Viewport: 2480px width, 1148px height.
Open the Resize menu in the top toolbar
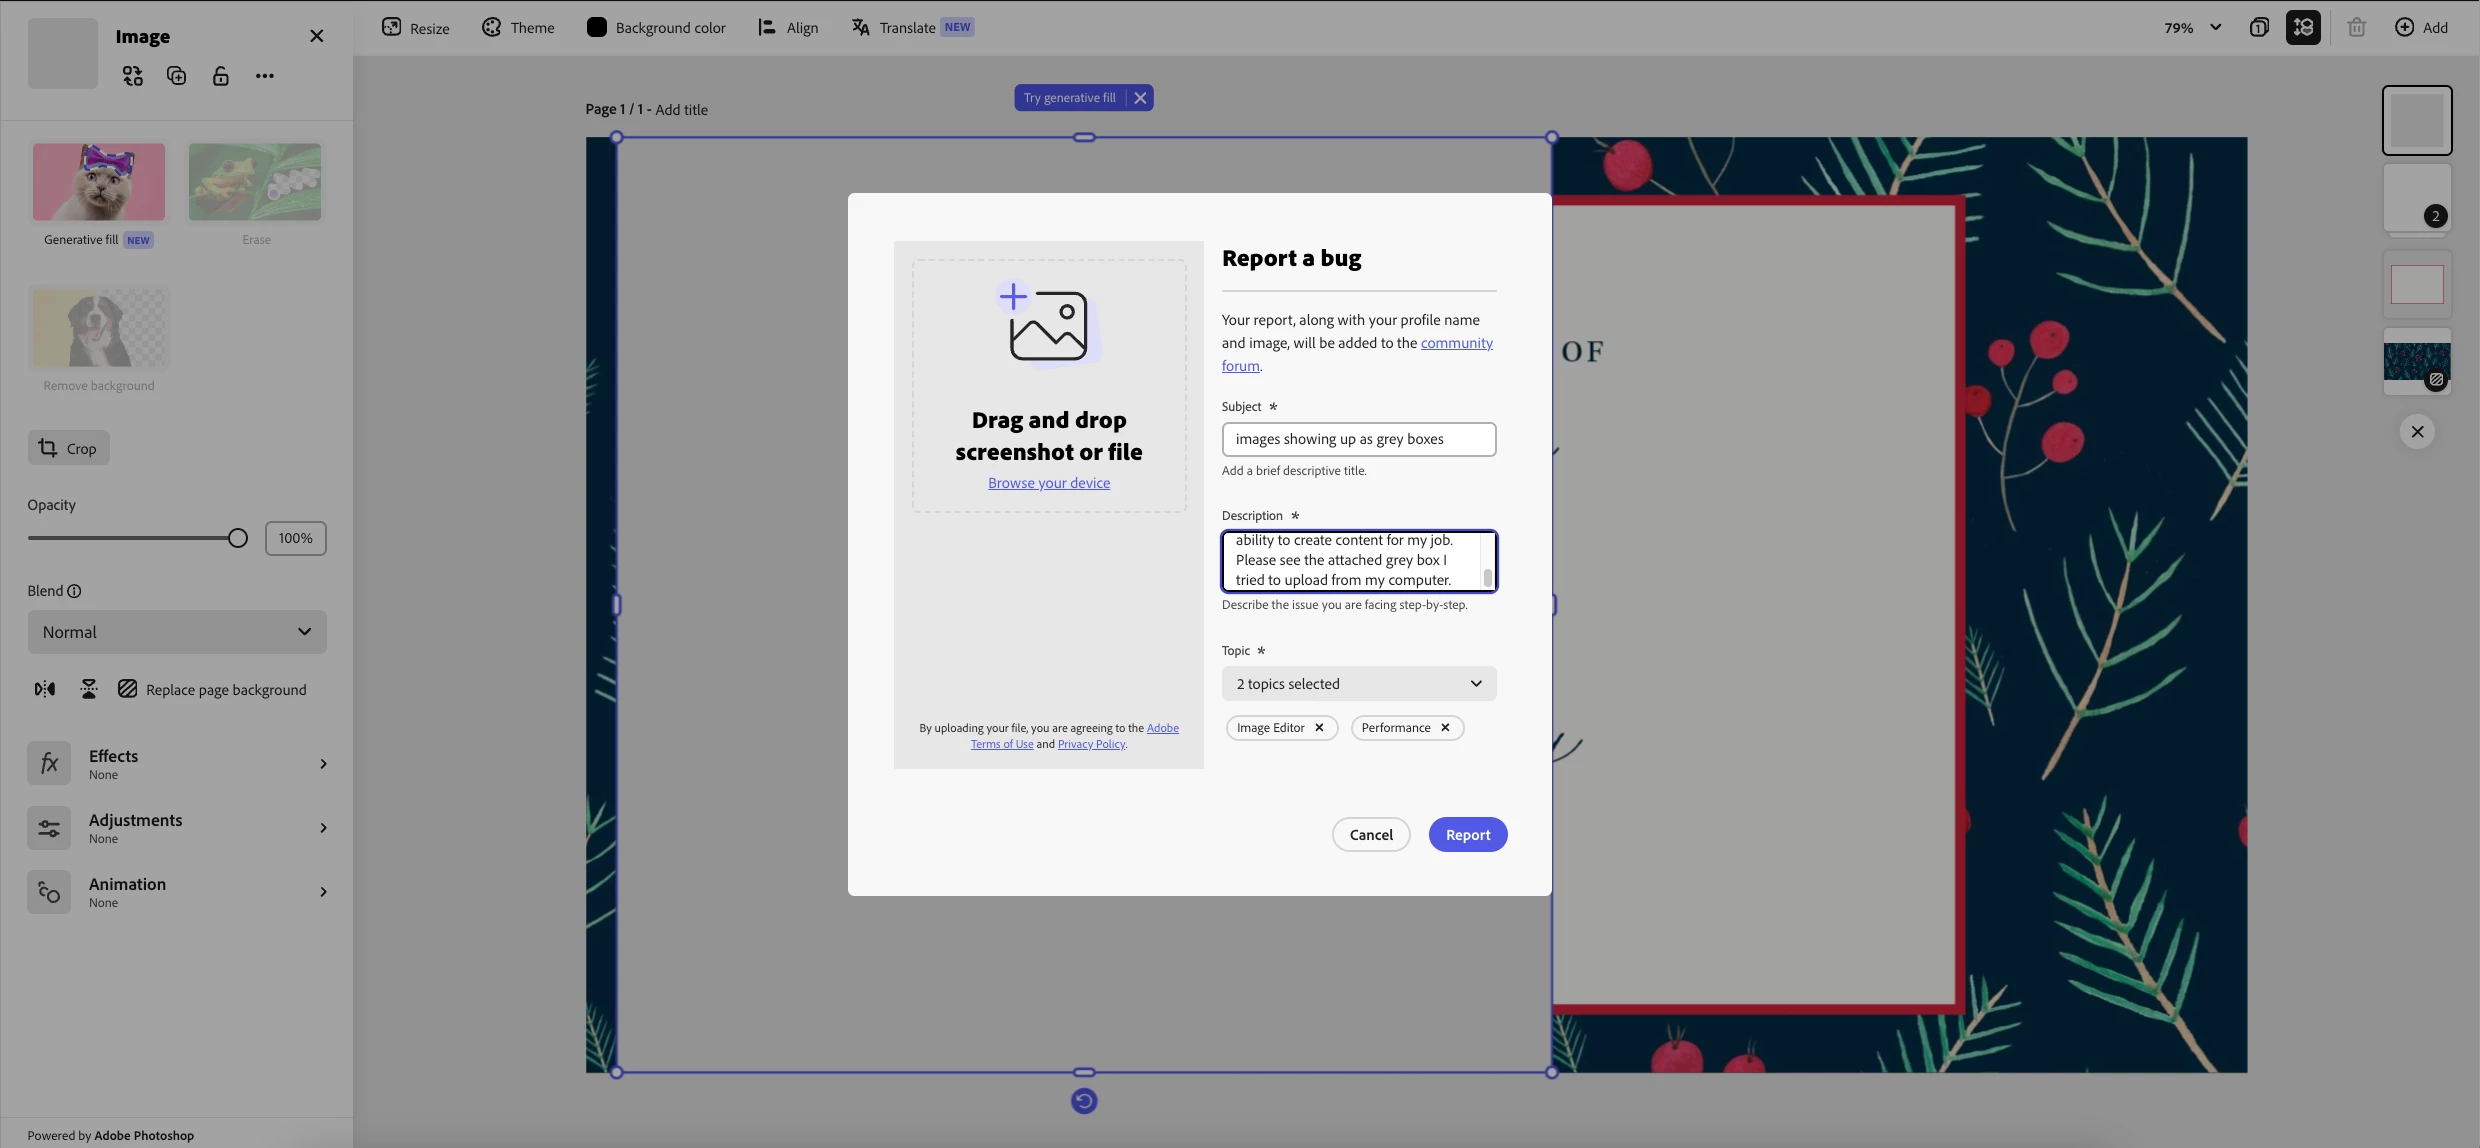click(416, 28)
